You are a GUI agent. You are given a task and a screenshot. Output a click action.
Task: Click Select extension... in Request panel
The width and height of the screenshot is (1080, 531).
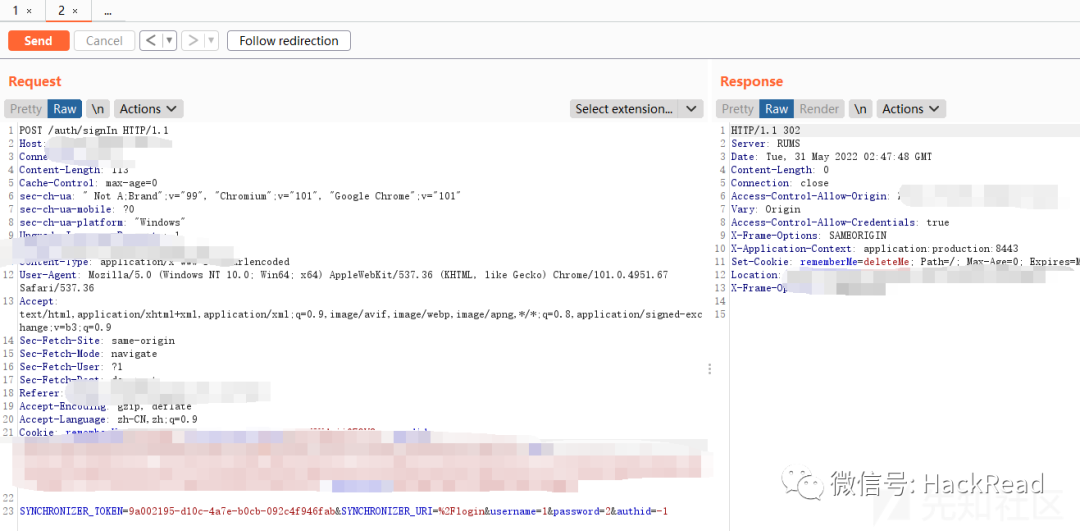click(x=624, y=109)
